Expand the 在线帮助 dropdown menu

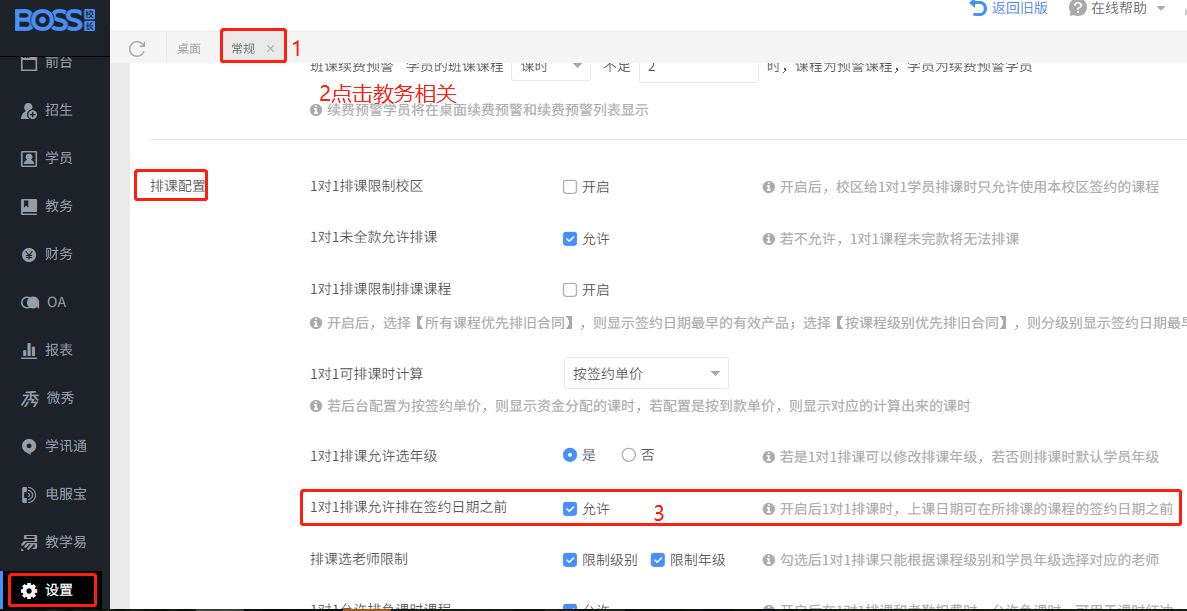pos(1118,8)
